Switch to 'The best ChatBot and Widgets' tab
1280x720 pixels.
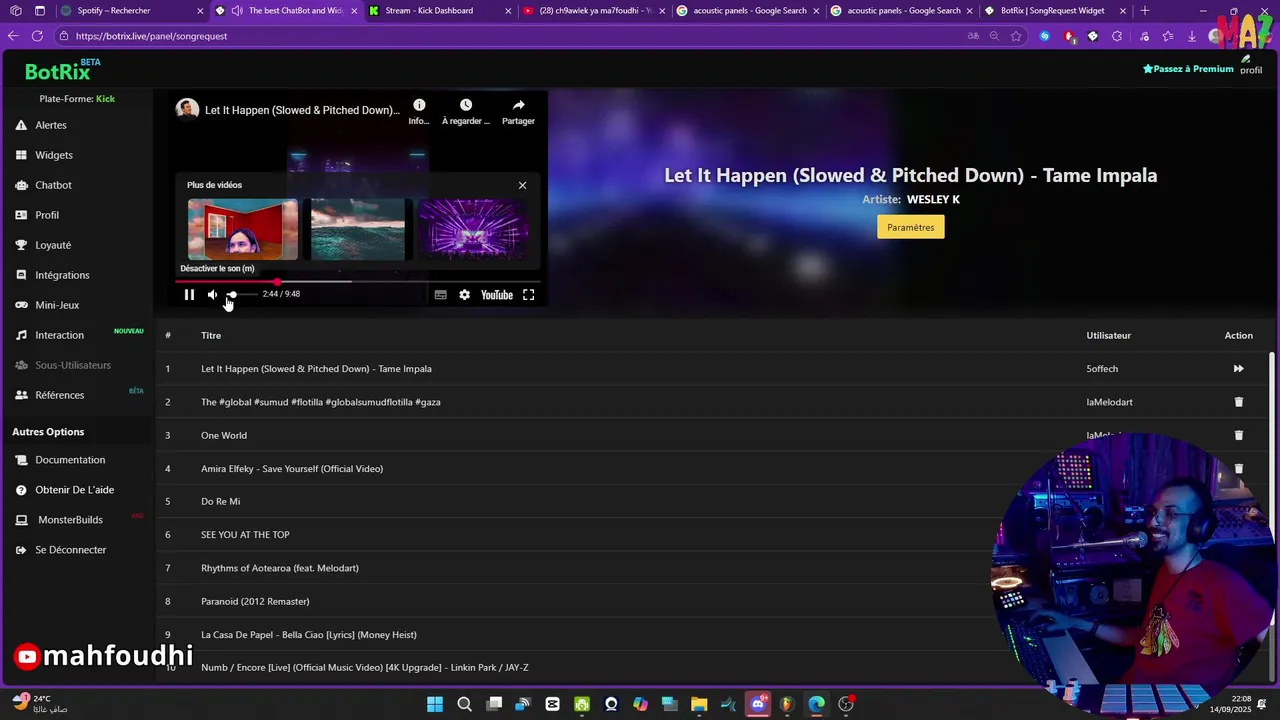[286, 11]
